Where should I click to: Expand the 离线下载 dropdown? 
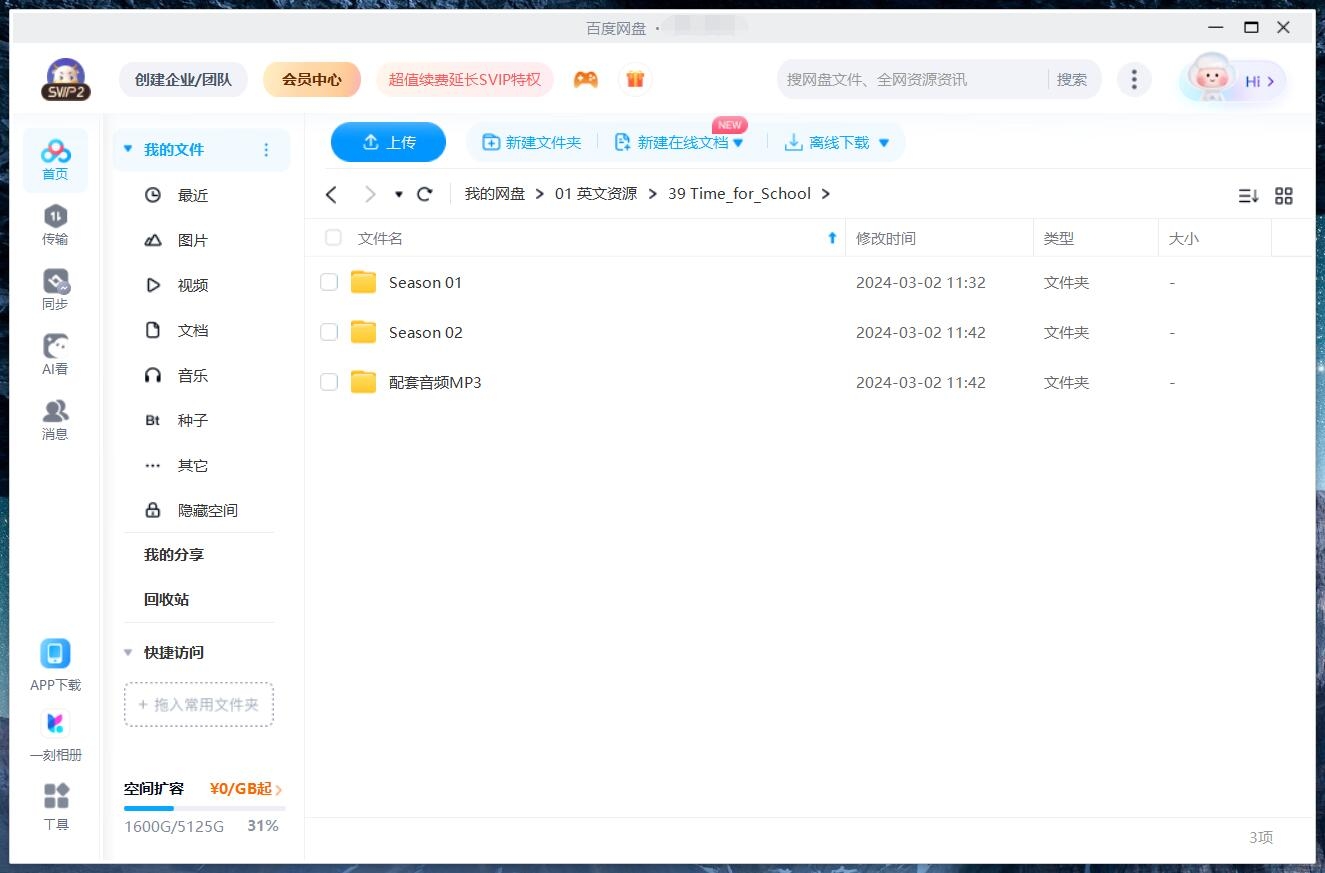(x=884, y=142)
